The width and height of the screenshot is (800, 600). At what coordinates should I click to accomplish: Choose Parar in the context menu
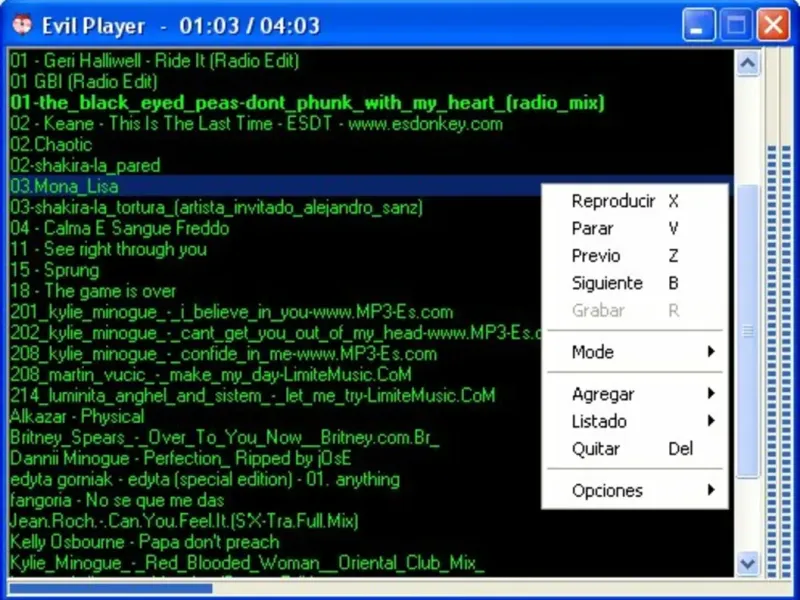(635, 228)
